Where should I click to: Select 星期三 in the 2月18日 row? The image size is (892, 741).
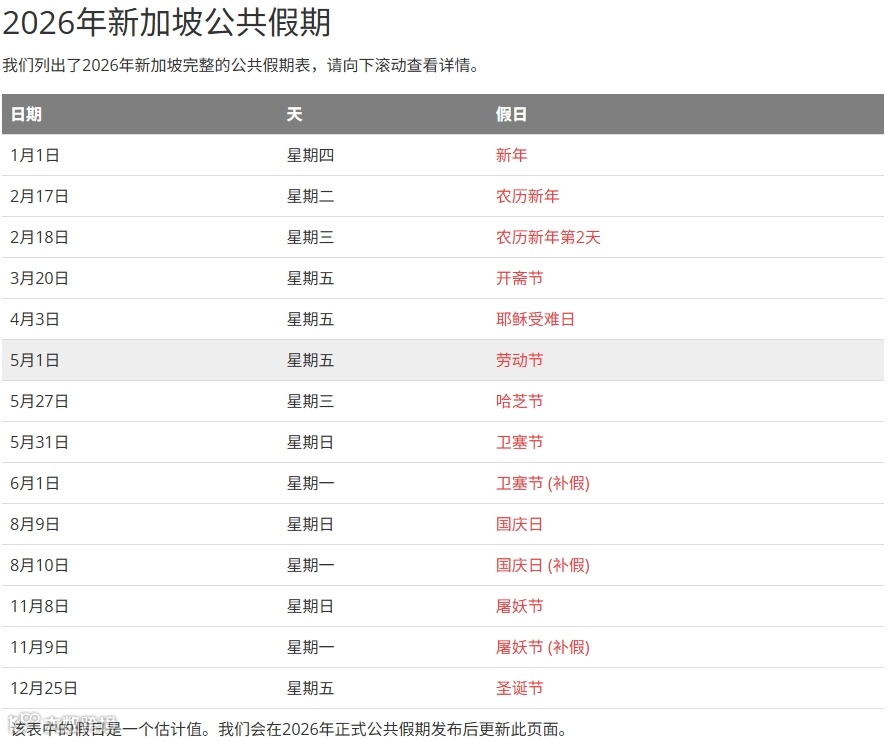310,237
